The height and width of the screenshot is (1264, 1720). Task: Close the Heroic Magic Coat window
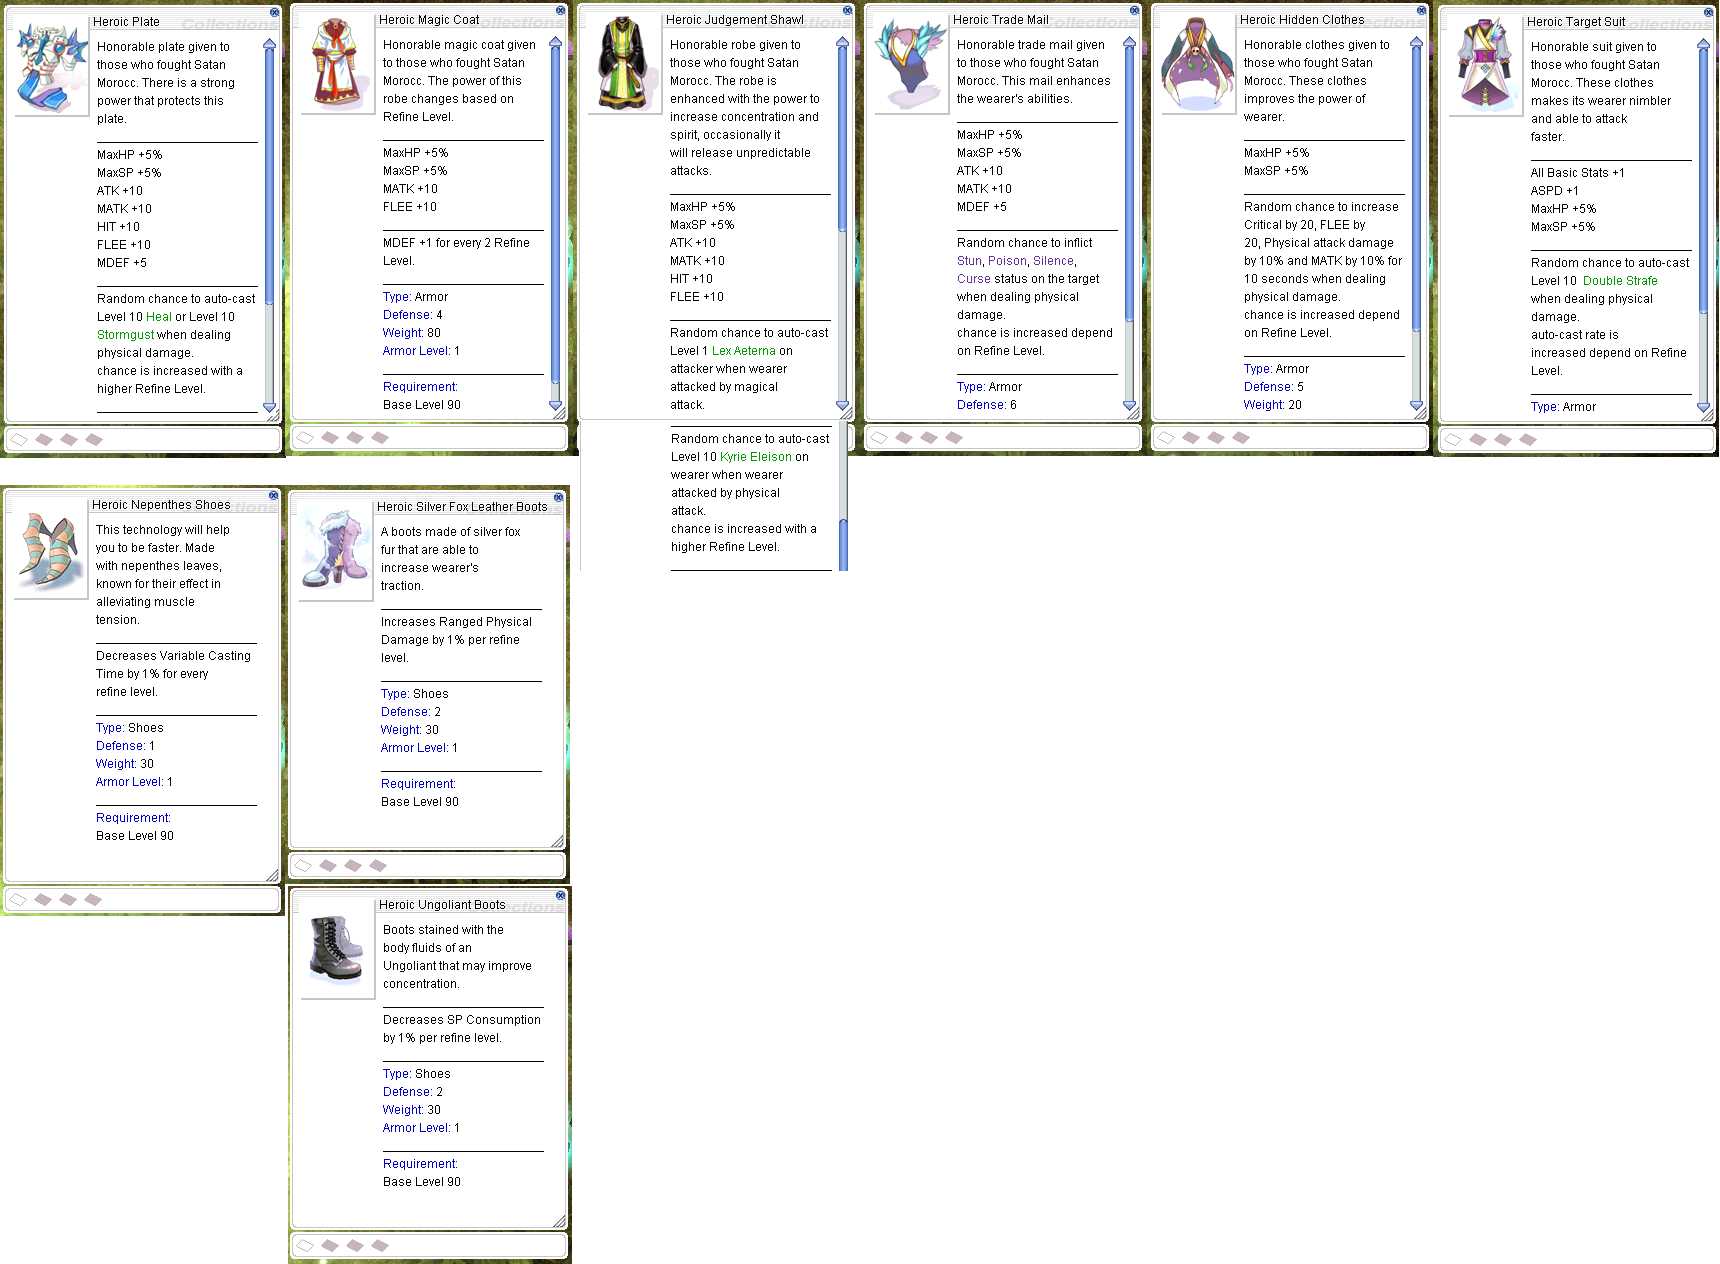coord(560,11)
